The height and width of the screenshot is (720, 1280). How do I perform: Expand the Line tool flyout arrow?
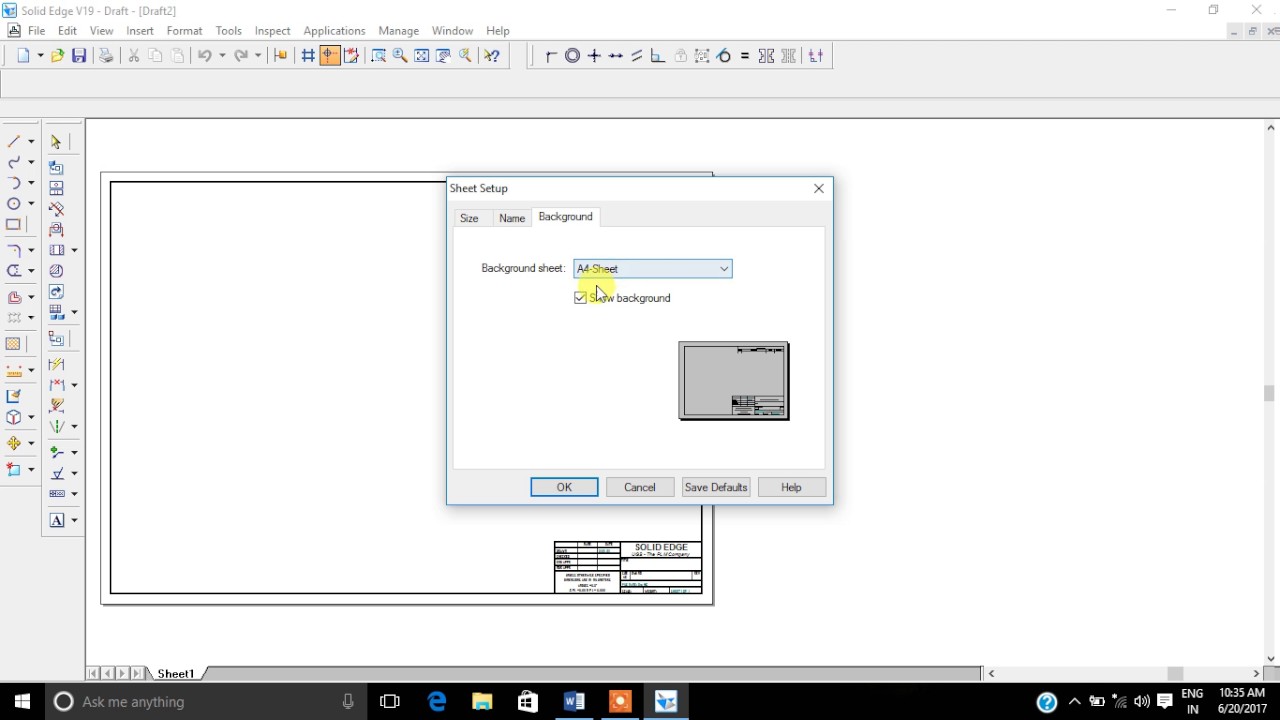tap(31, 141)
